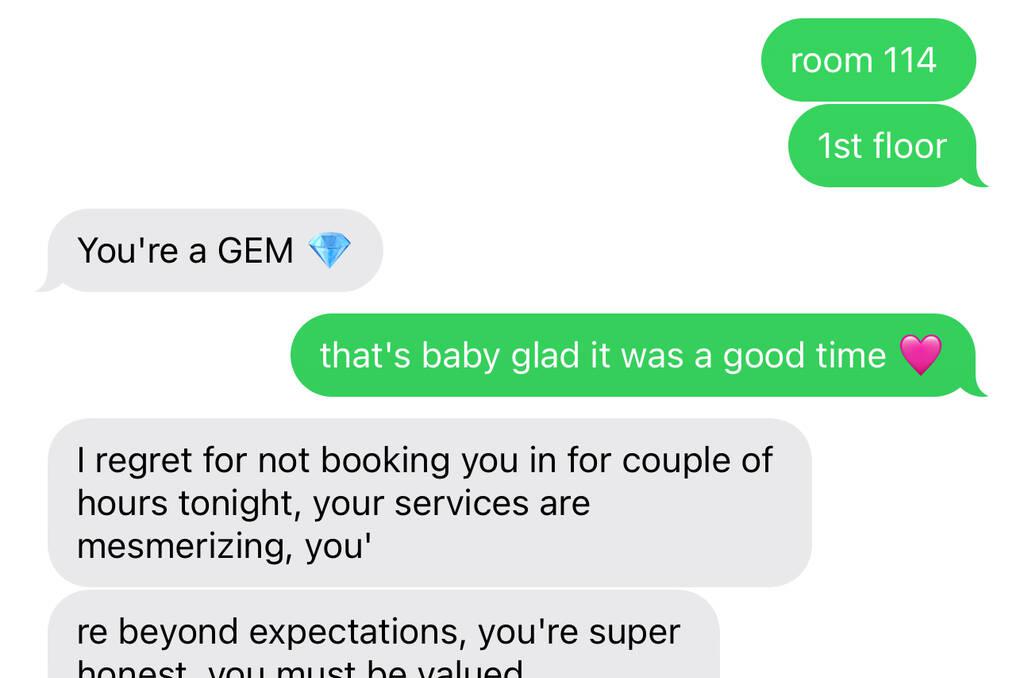Tap the blue diamond gem emoji

[329, 250]
